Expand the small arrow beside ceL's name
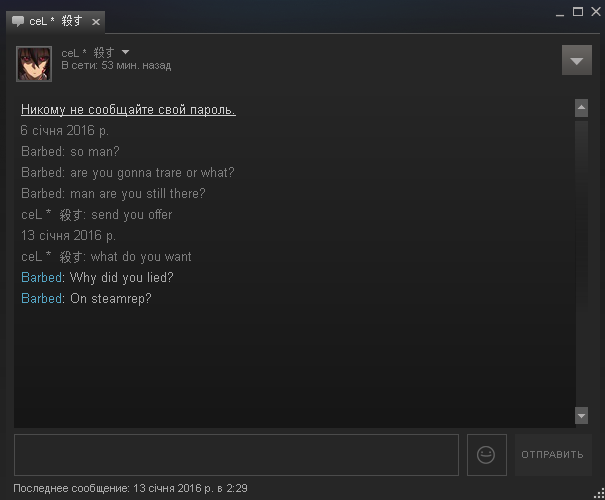Image resolution: width=605 pixels, height=500 pixels. [125, 52]
